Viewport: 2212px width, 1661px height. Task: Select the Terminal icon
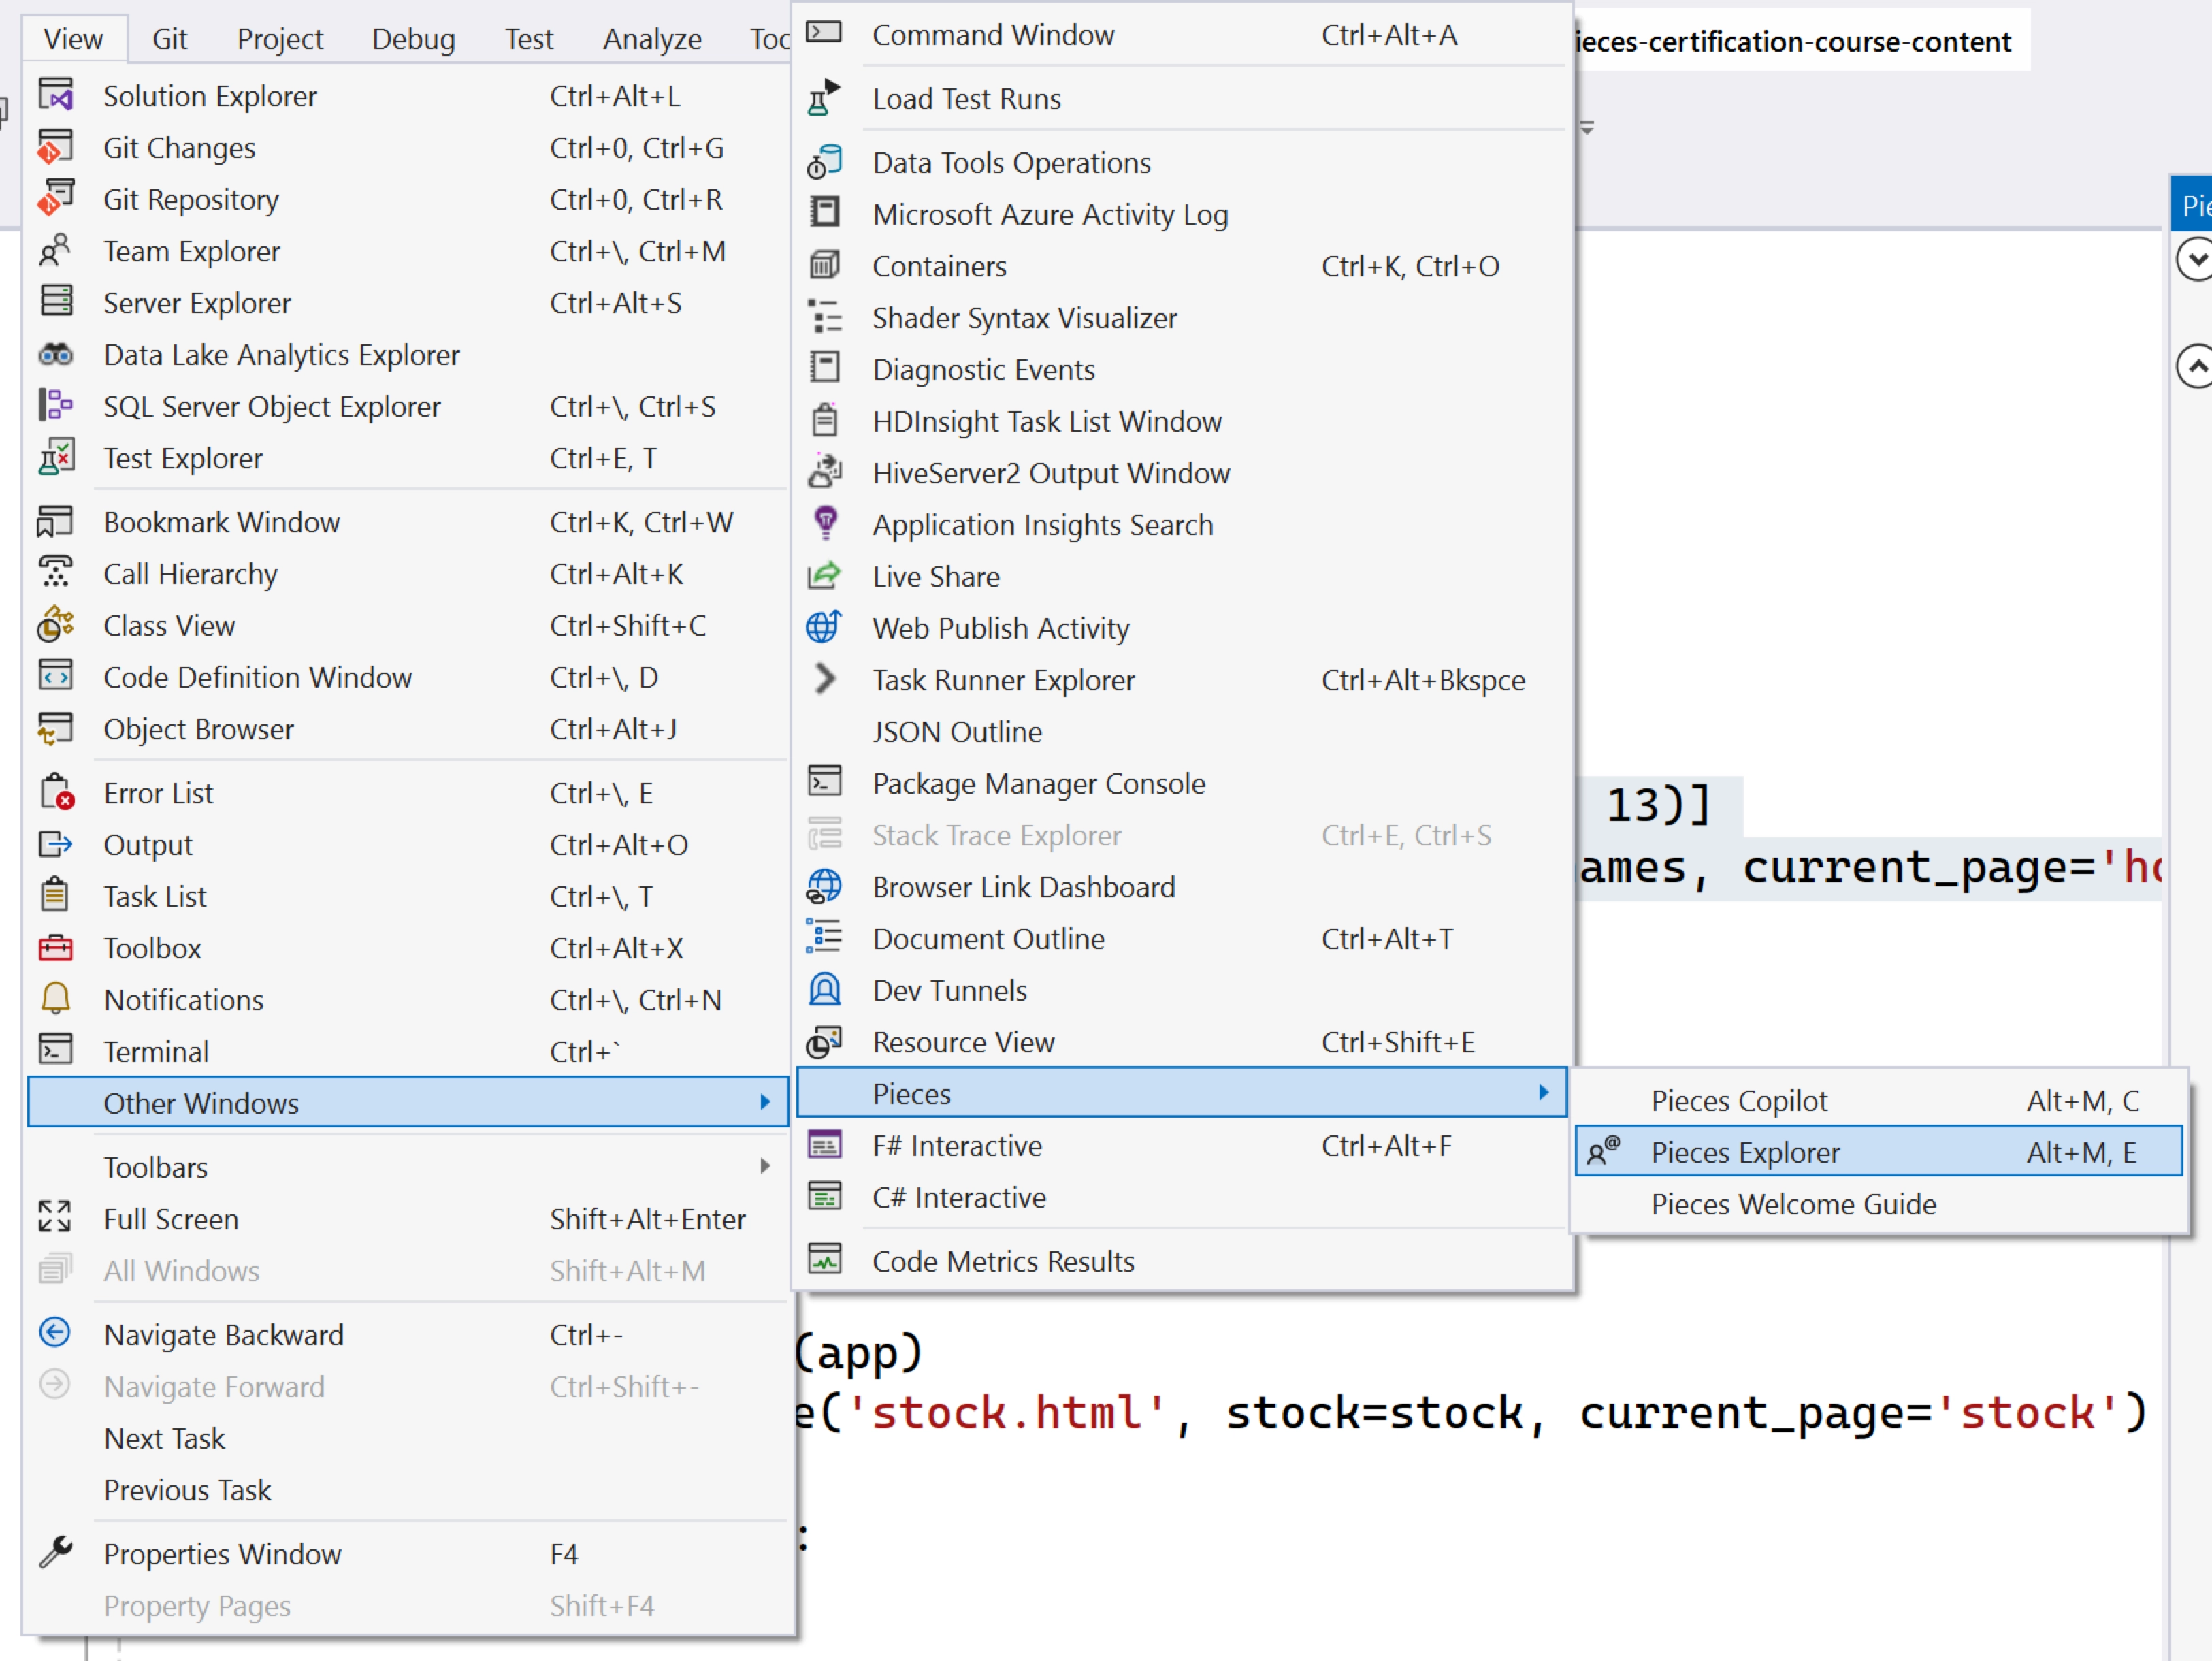57,1050
